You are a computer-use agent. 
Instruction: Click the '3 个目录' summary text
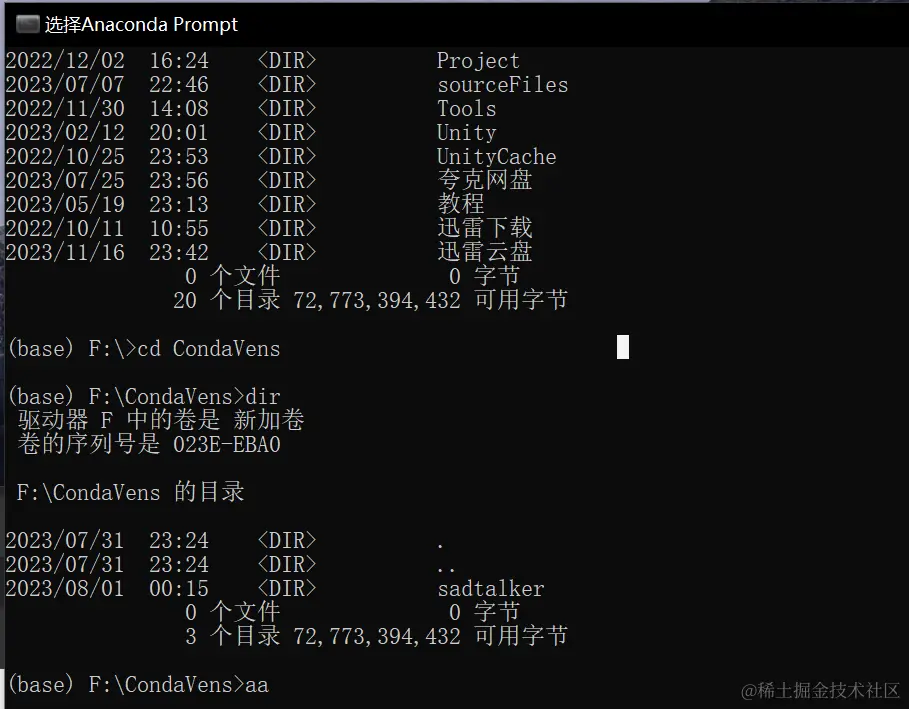click(232, 637)
